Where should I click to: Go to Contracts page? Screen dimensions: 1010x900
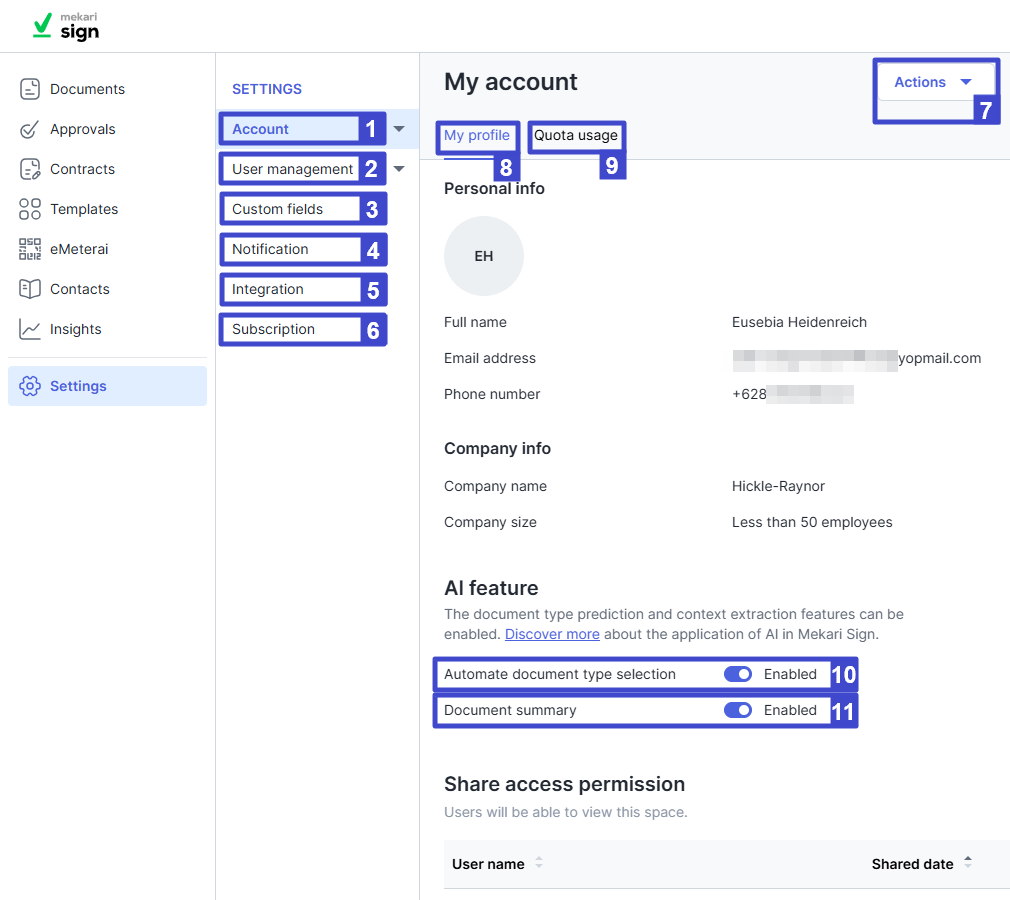82,169
